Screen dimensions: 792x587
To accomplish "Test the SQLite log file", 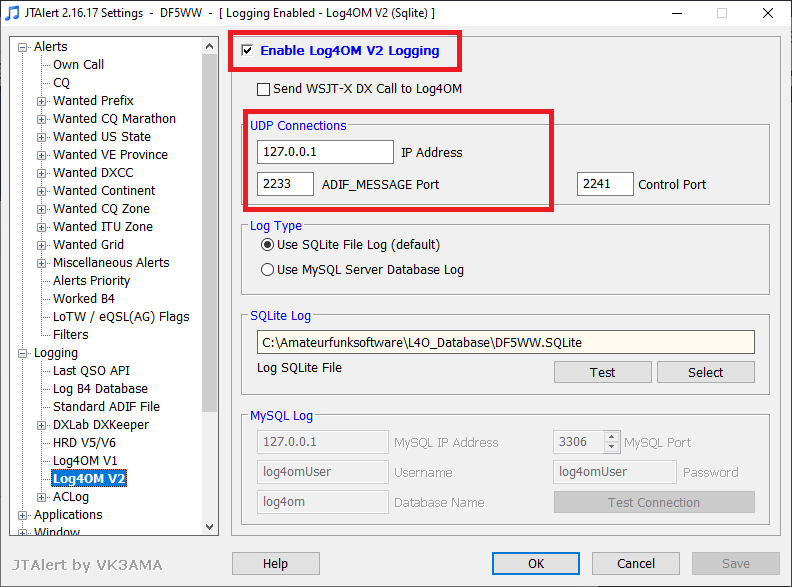I will click(603, 372).
